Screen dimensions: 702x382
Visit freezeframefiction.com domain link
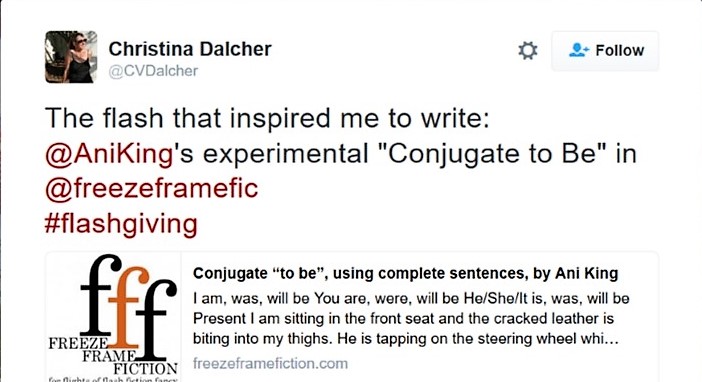click(x=270, y=363)
